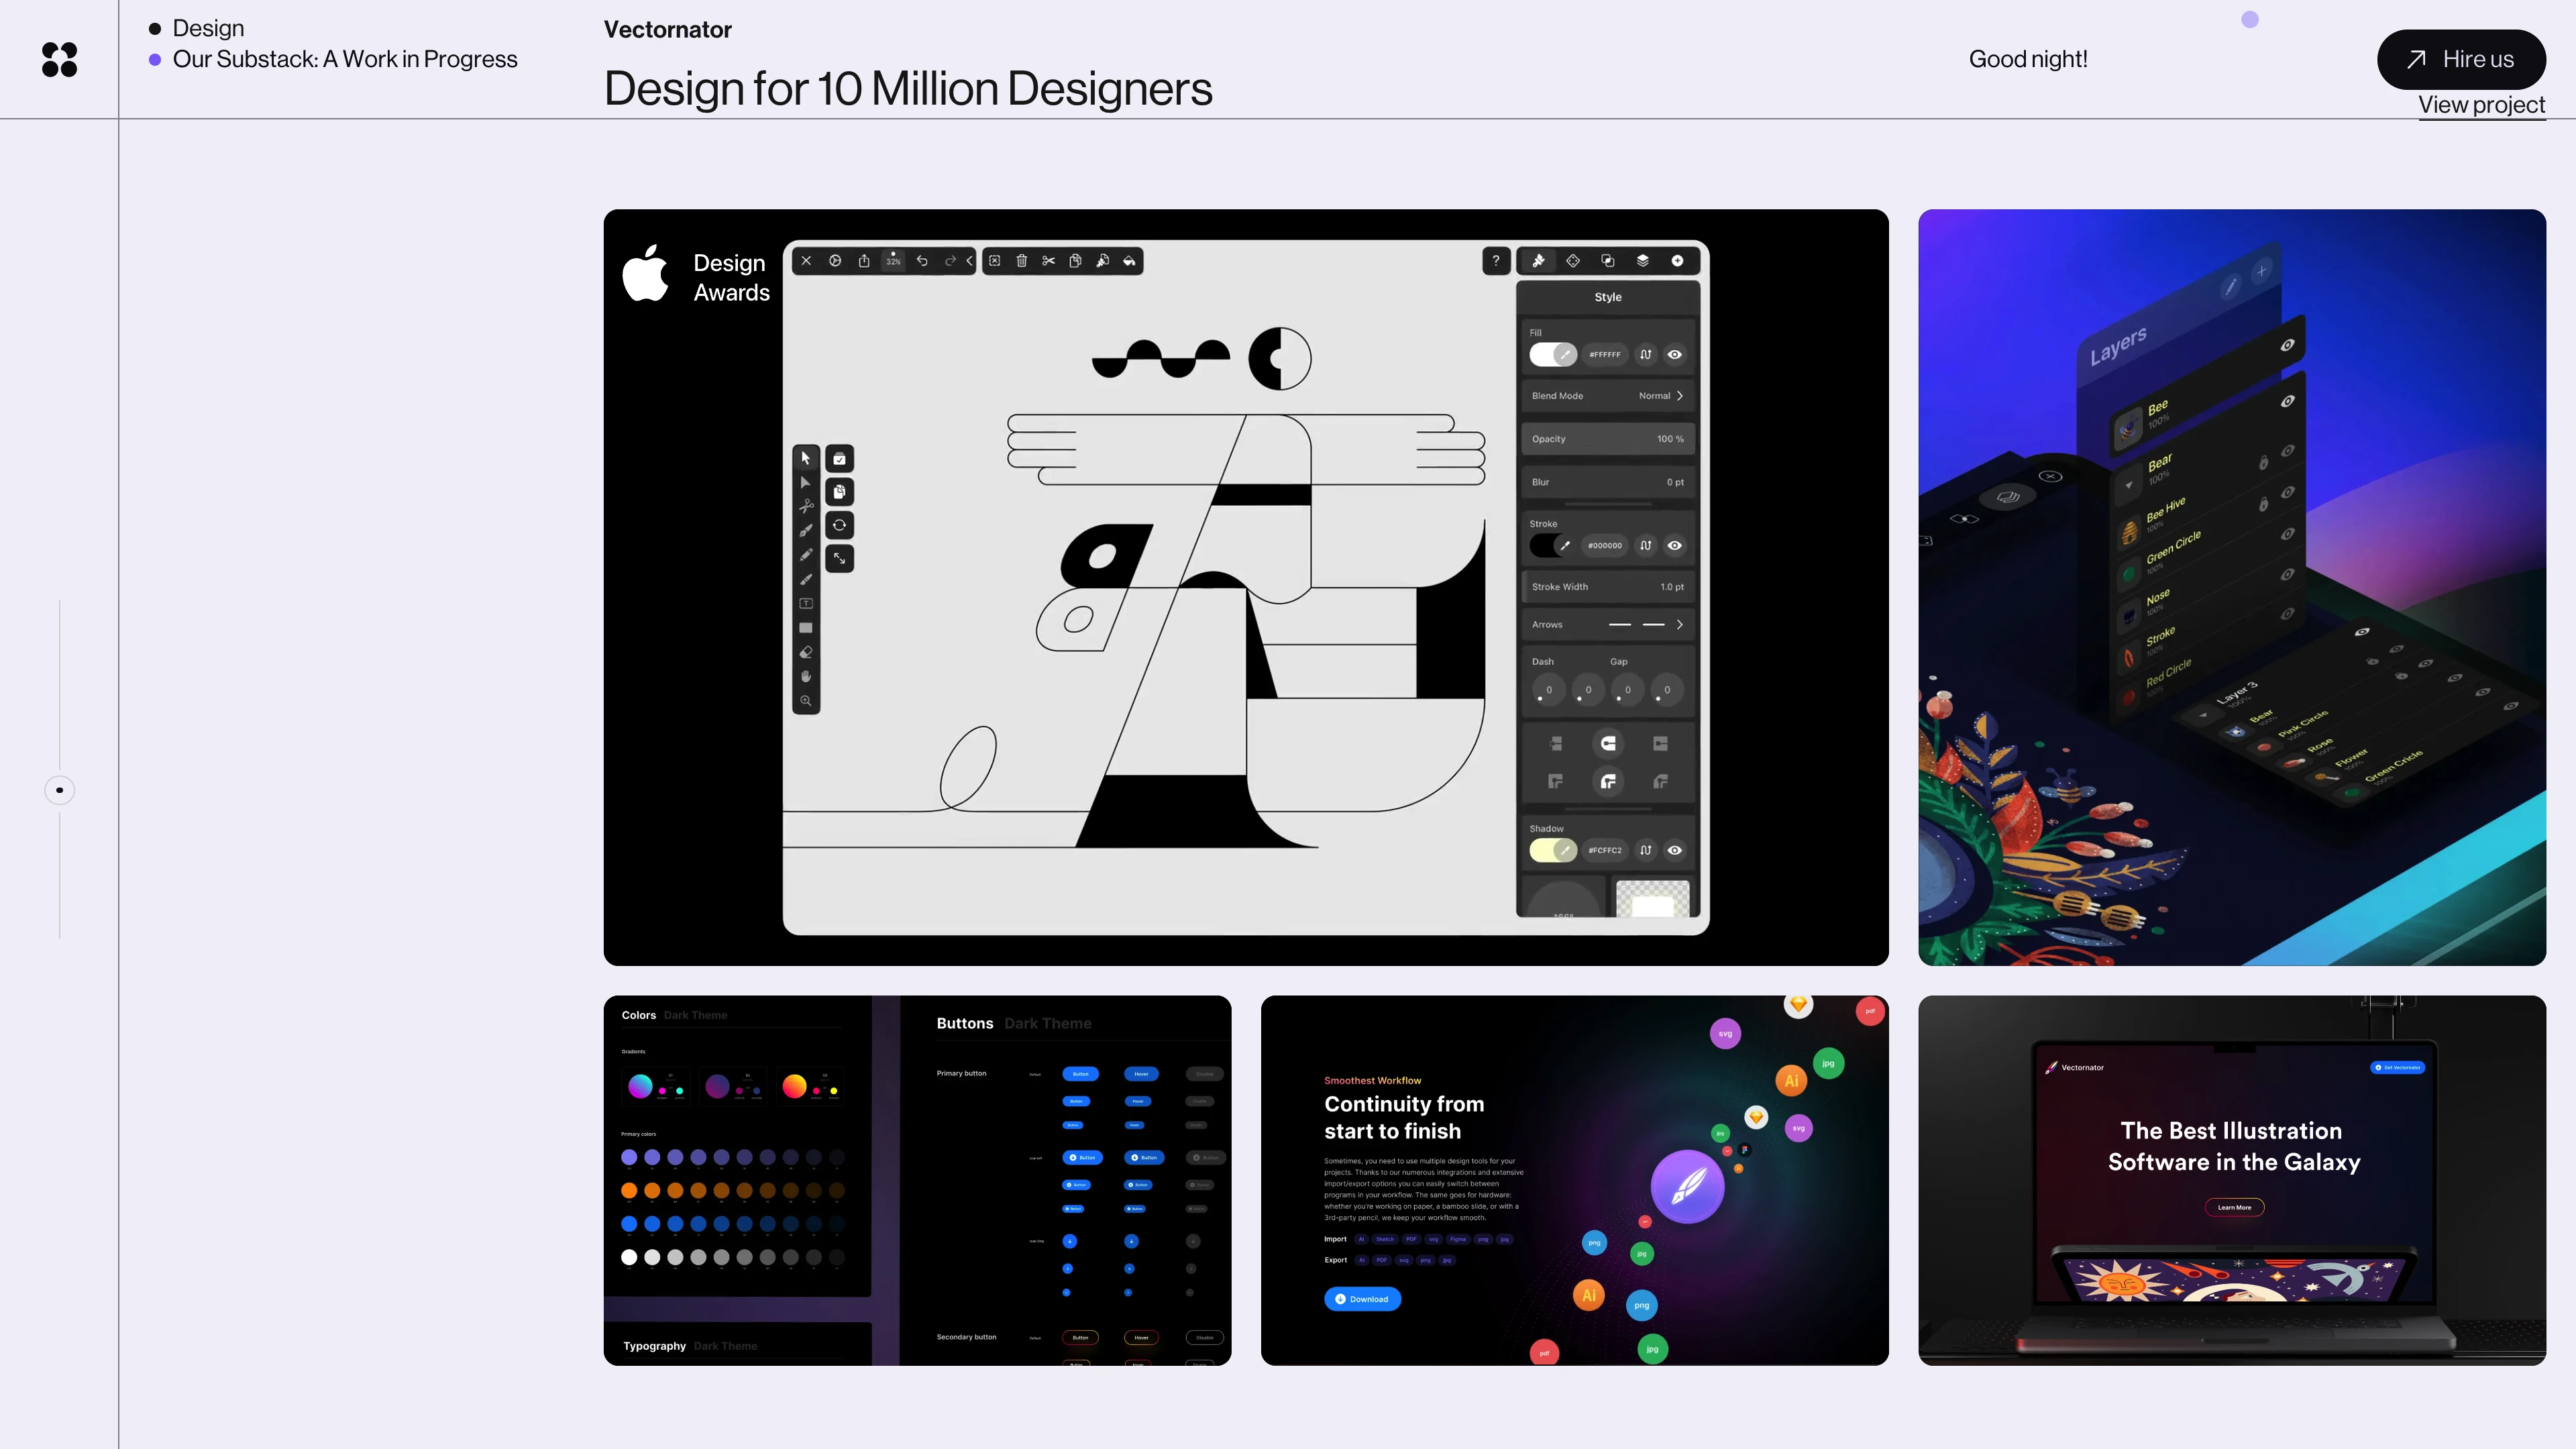
Task: Toggle Shadow visibility eye icon
Action: point(1675,850)
